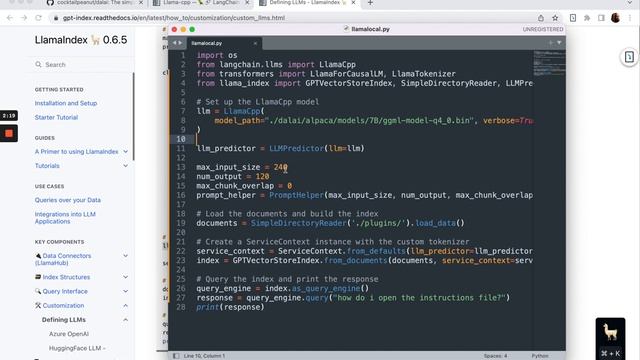Select the llamalocal.py tab in Sublime
The height and width of the screenshot is (360, 640).
pyautogui.click(x=224, y=43)
